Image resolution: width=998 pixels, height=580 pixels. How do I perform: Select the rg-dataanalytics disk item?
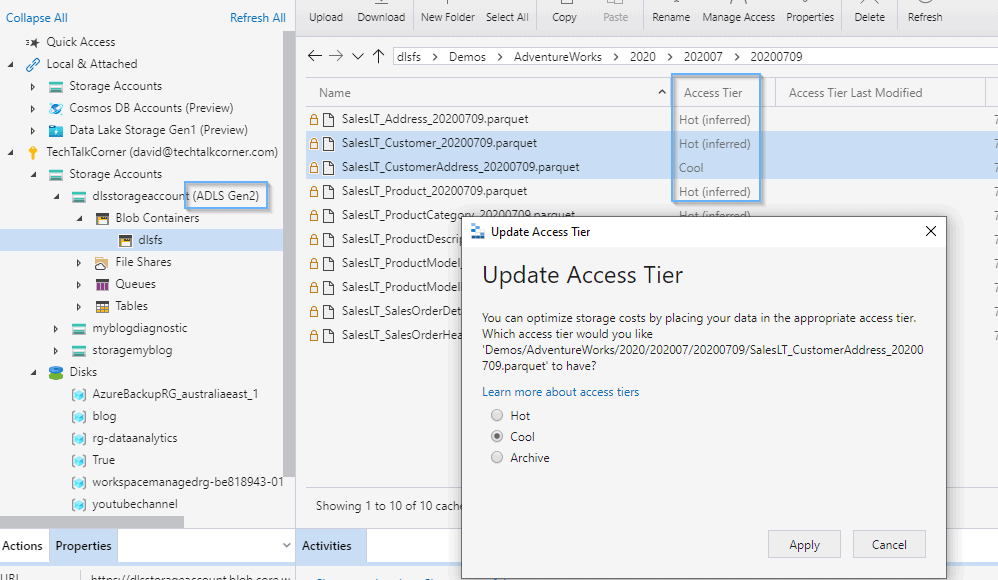point(135,438)
